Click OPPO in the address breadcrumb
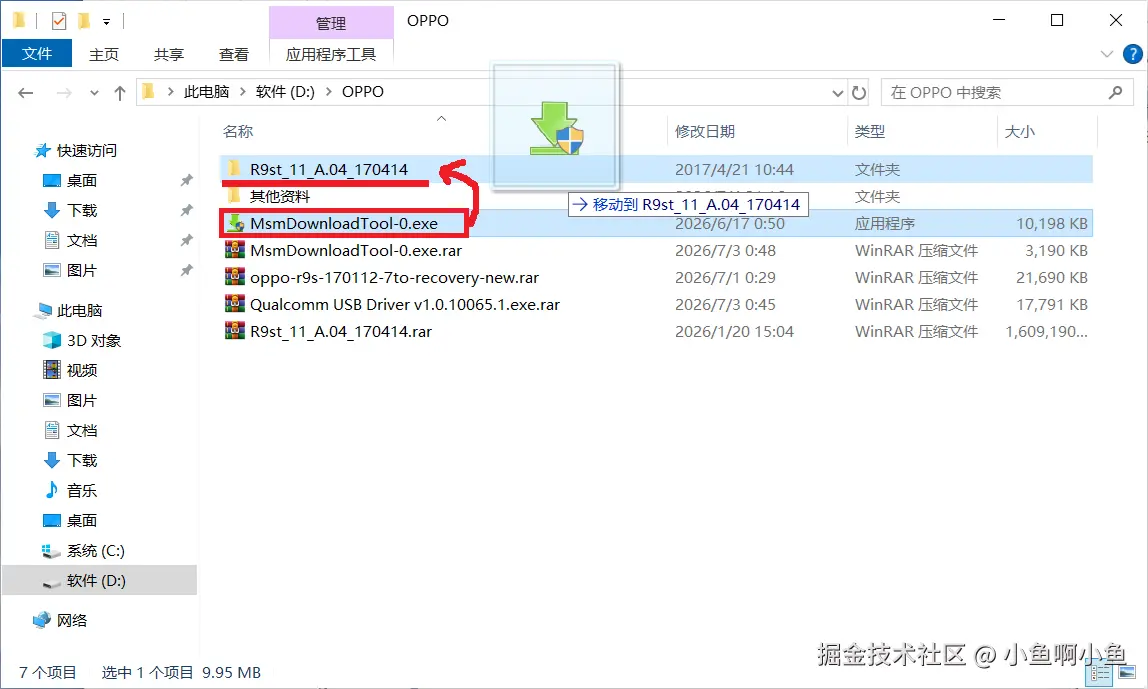Screen dimensions: 1148x689 pyautogui.click(x=363, y=92)
